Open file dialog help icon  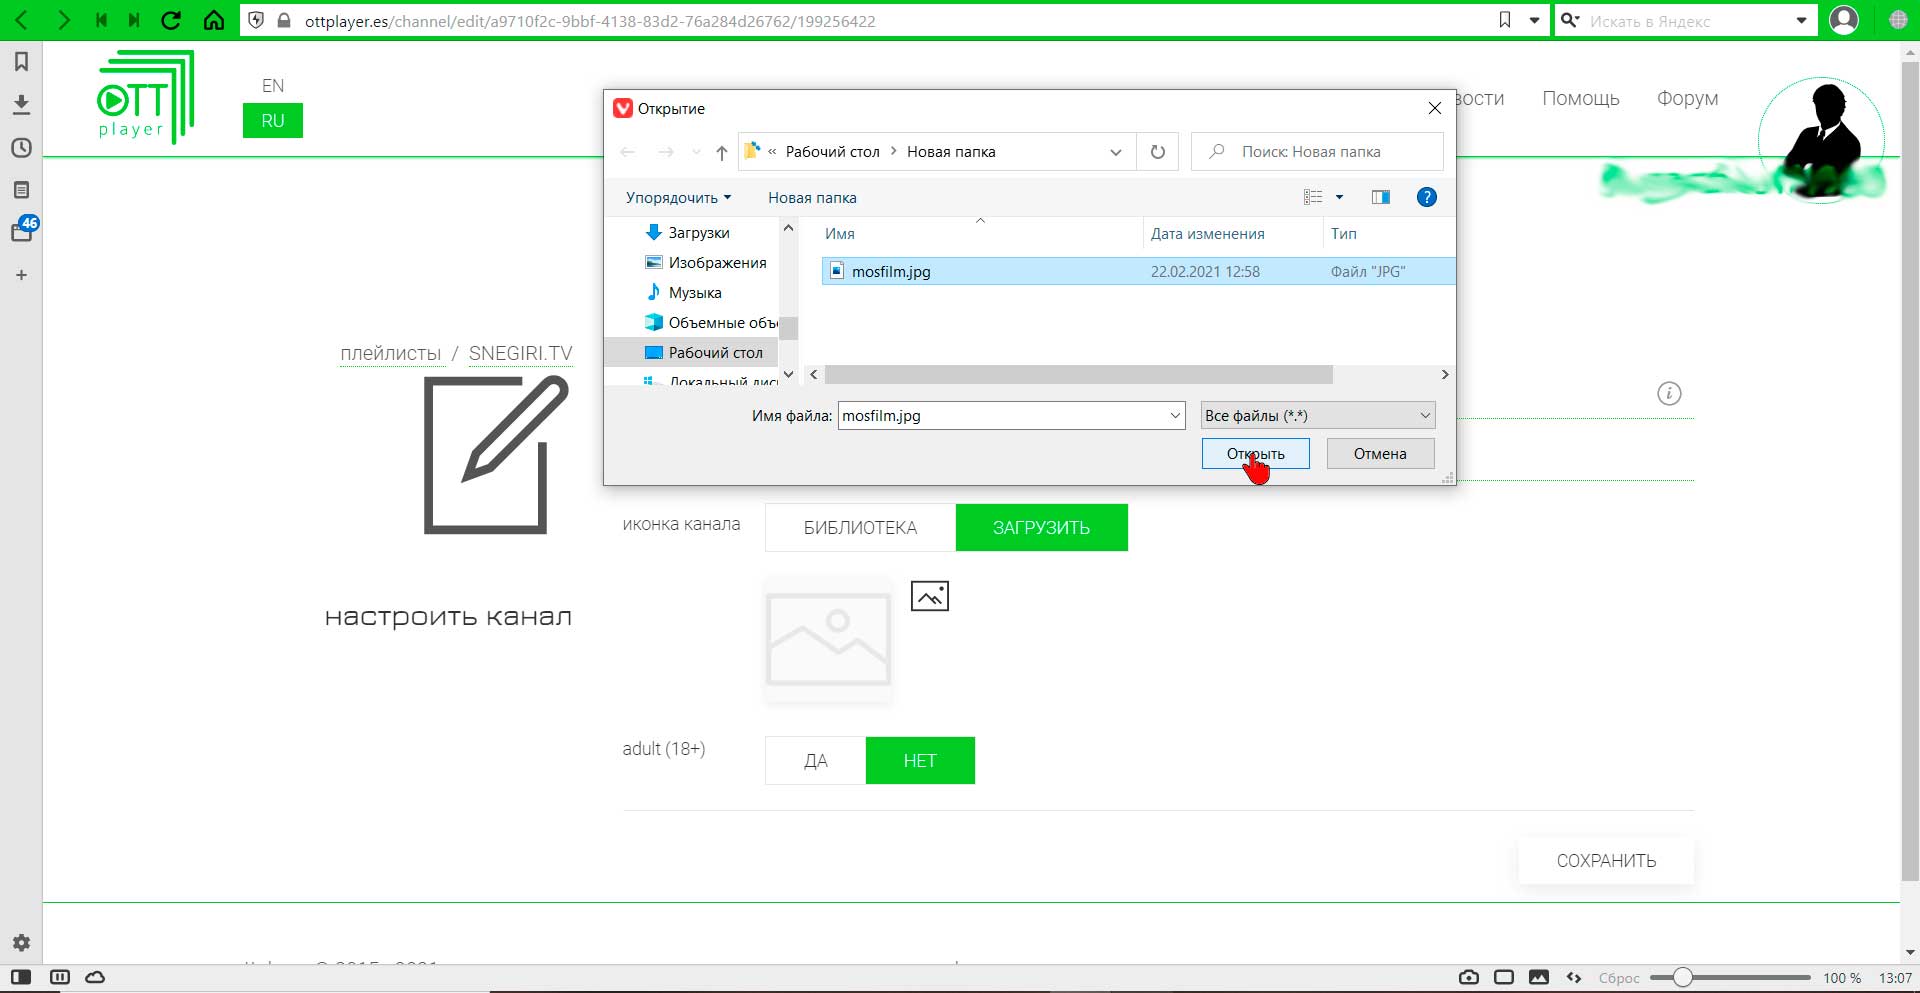pos(1427,197)
